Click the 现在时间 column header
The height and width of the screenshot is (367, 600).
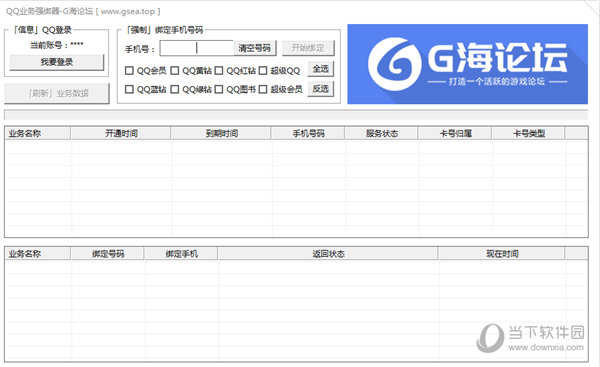coord(502,253)
